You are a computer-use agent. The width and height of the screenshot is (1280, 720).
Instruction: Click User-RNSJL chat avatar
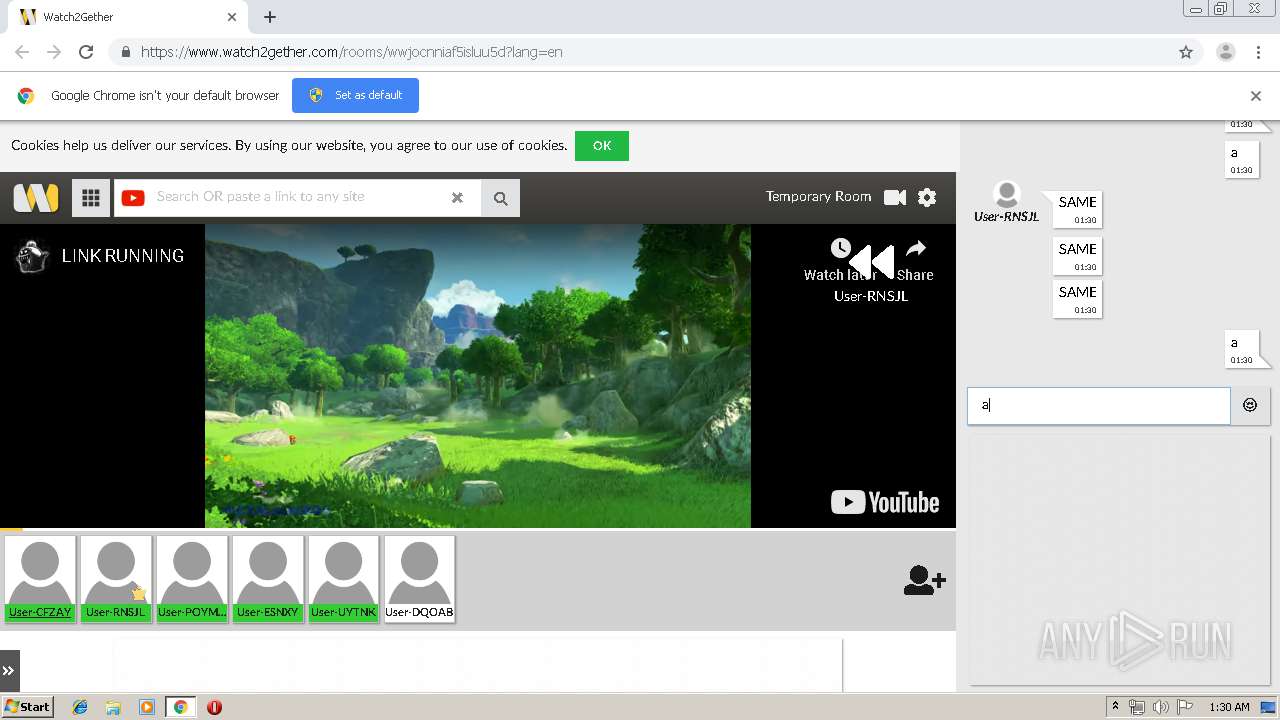pyautogui.click(x=1007, y=195)
